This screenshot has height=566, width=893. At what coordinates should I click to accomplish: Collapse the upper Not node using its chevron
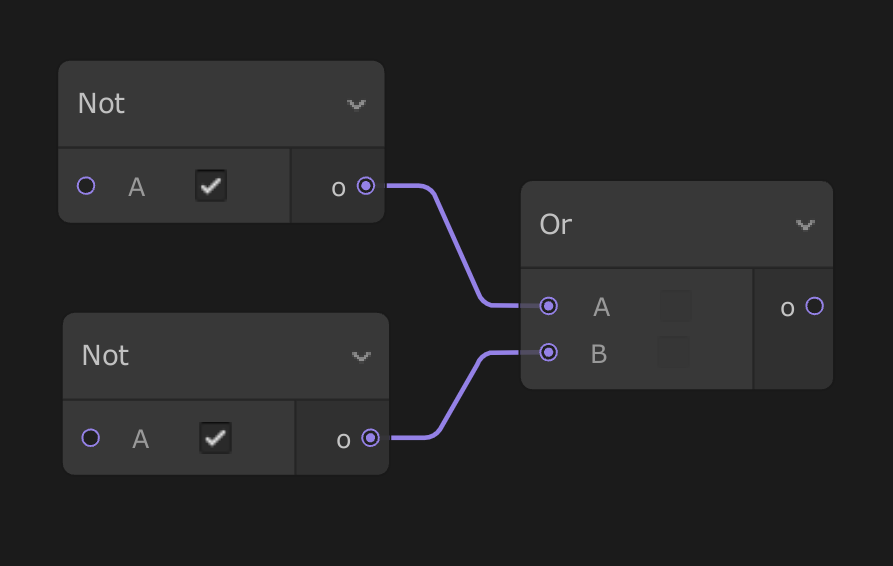pos(356,104)
